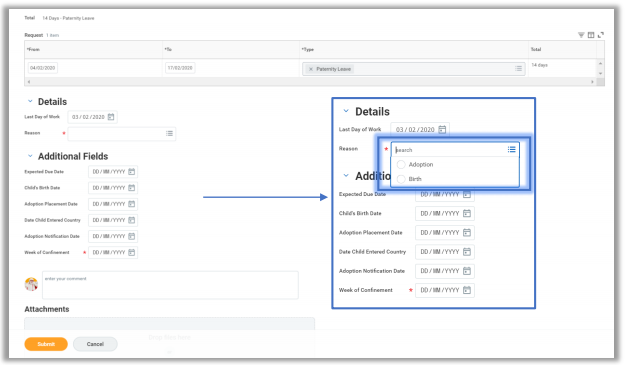Click the blue prompt list icon in Reason search

(x=511, y=149)
